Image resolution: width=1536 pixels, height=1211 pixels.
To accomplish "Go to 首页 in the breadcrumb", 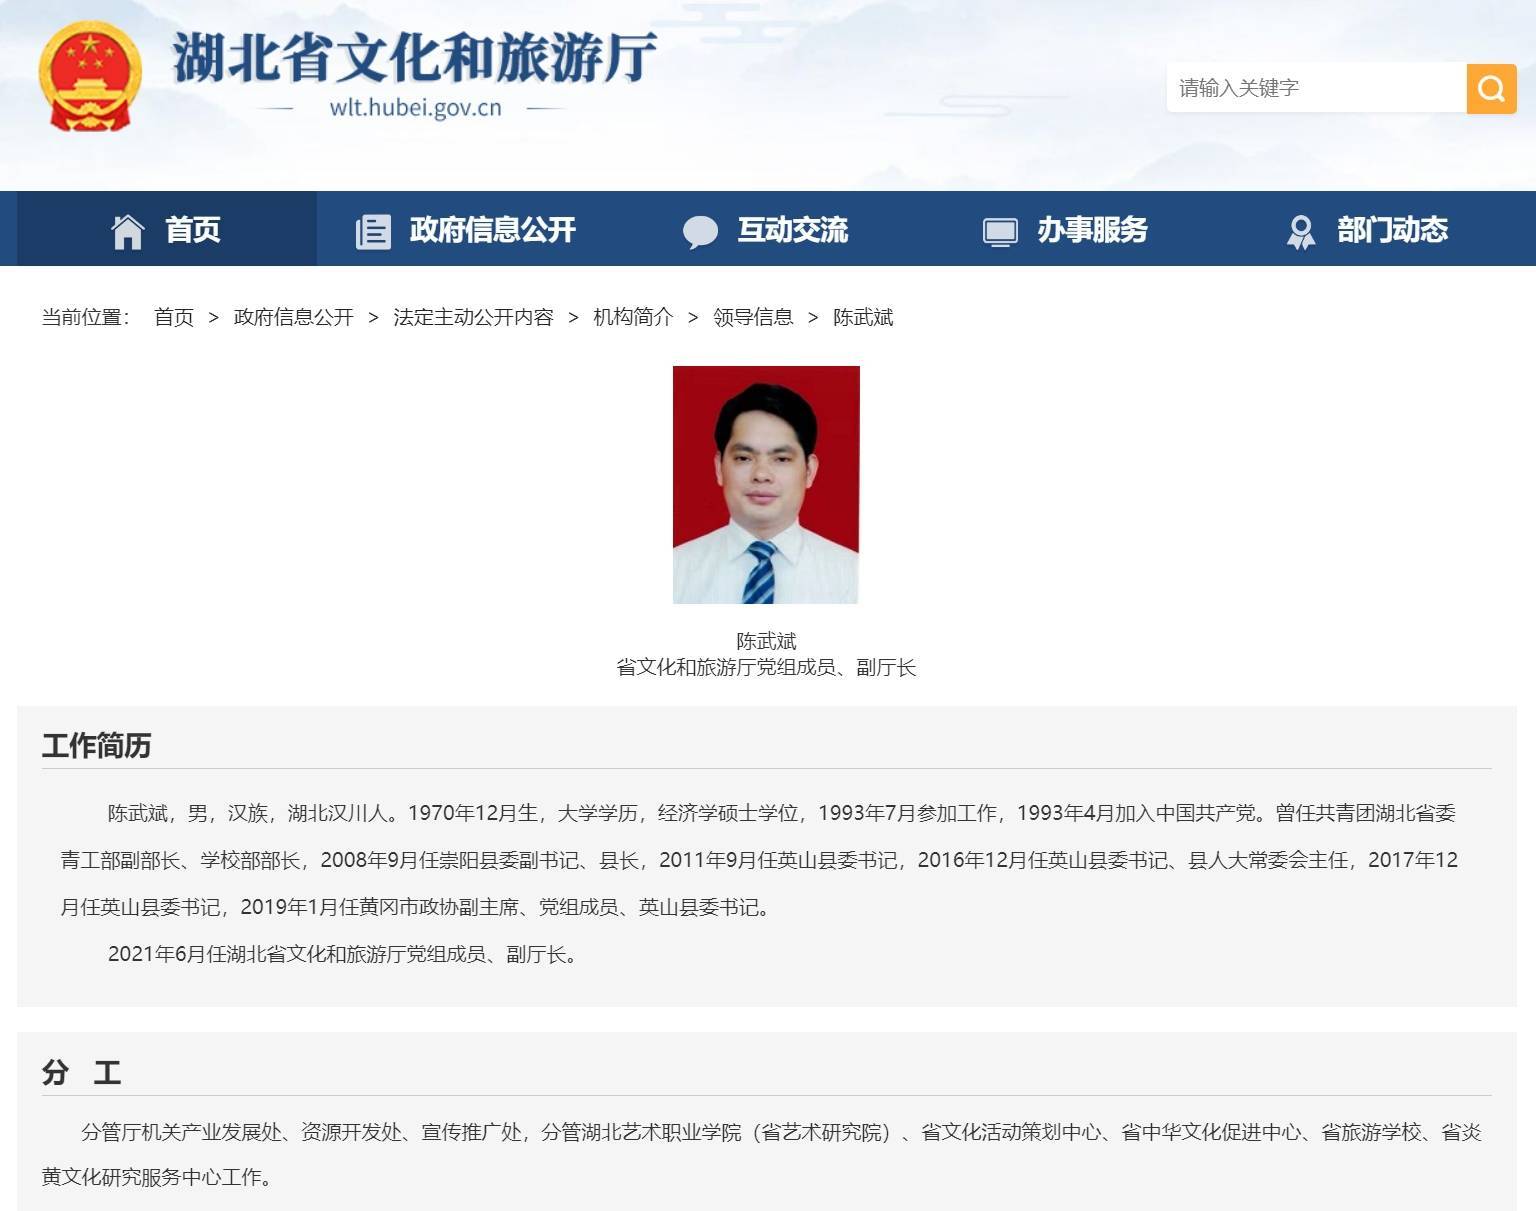I will click(174, 317).
